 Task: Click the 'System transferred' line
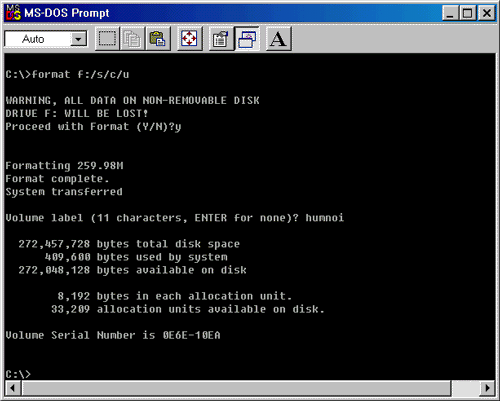[64, 192]
